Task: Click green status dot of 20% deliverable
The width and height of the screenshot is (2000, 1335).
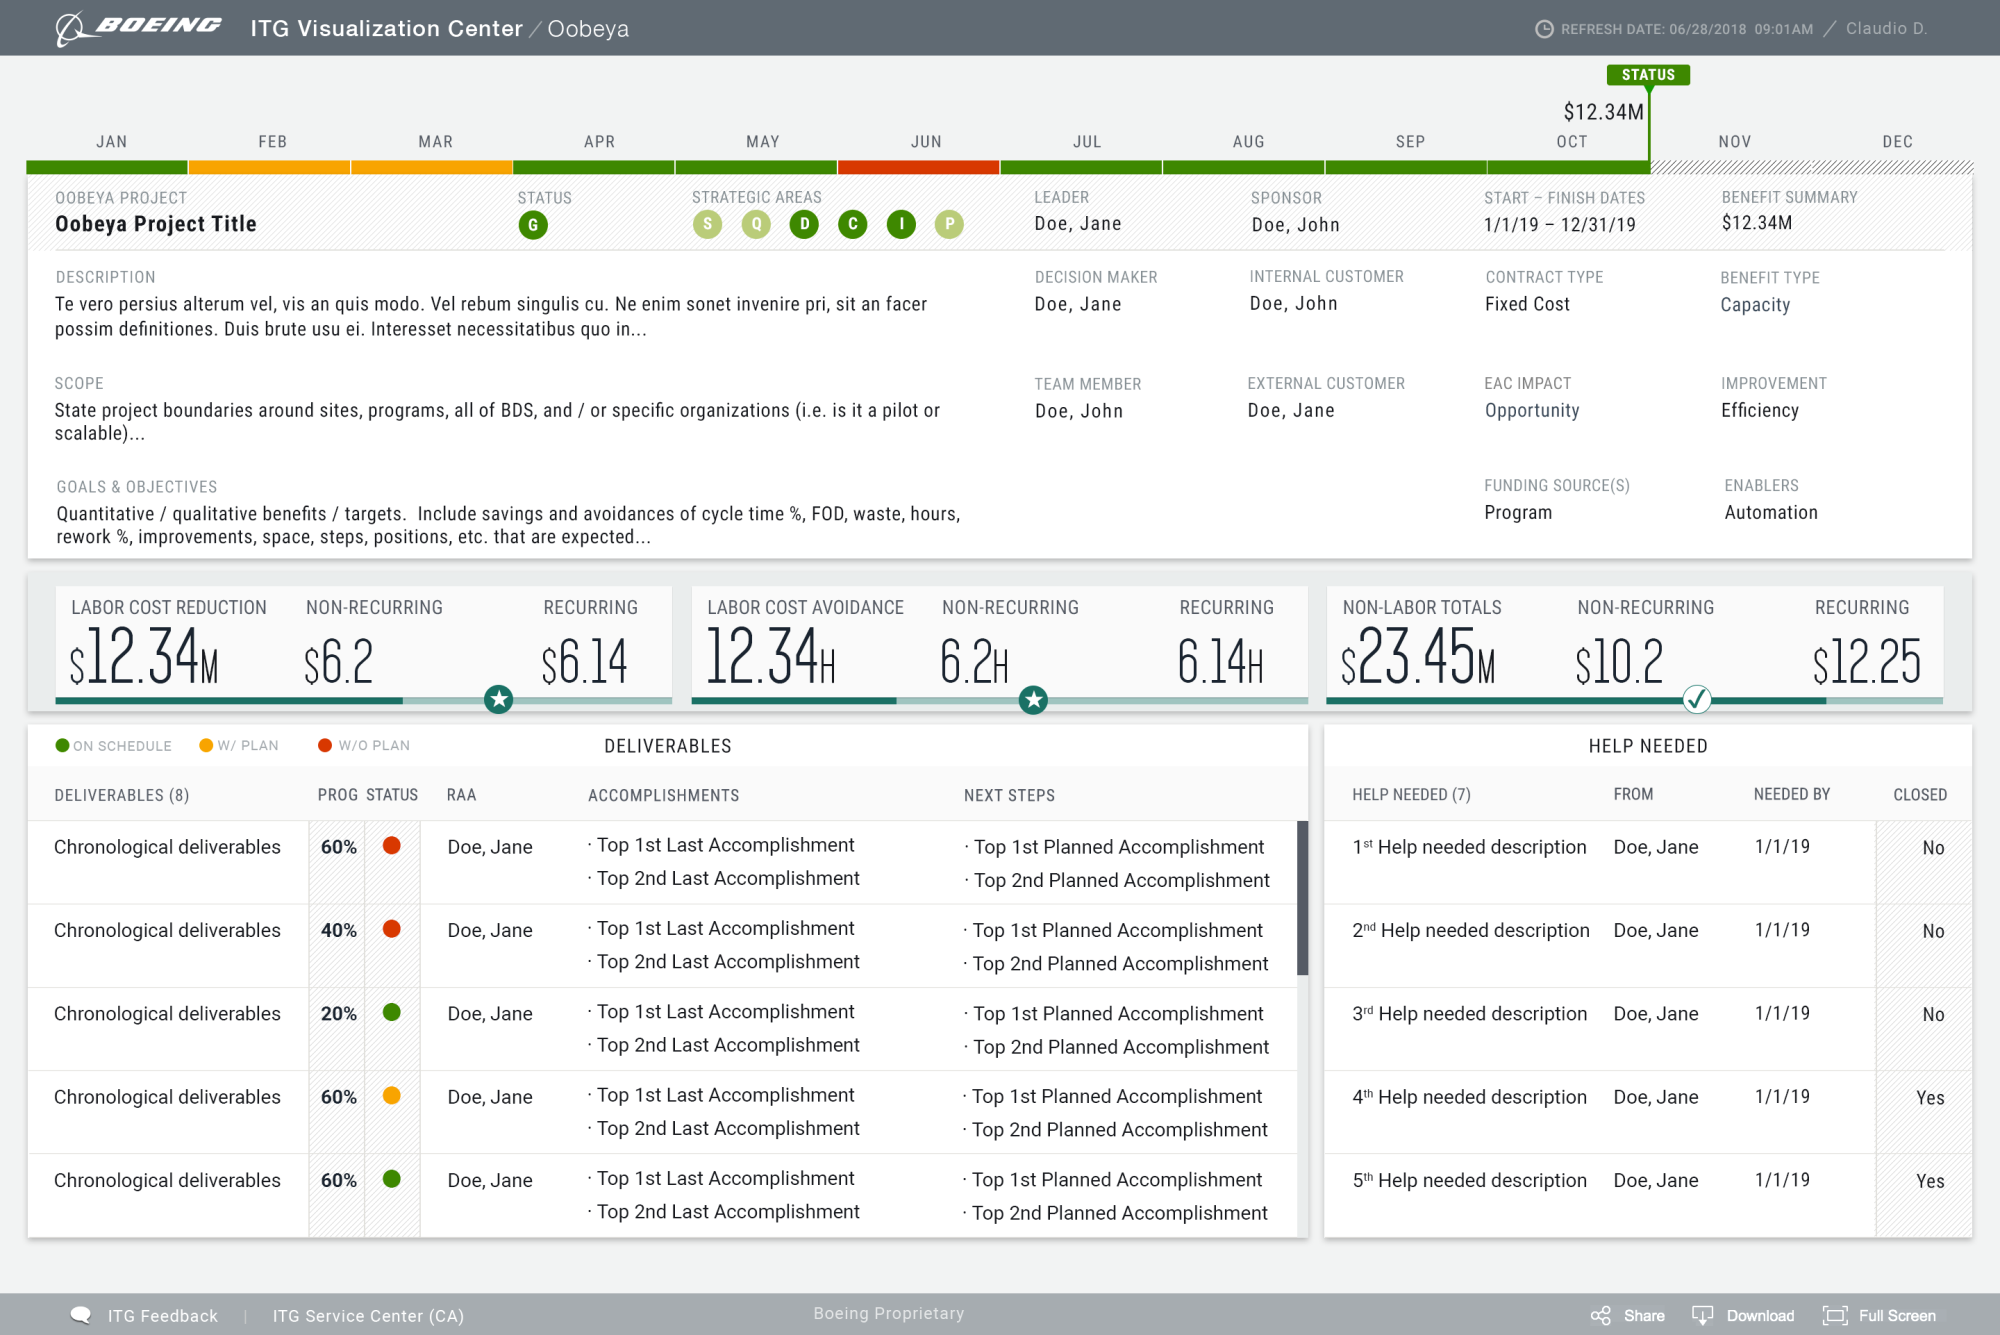Action: coord(392,1012)
